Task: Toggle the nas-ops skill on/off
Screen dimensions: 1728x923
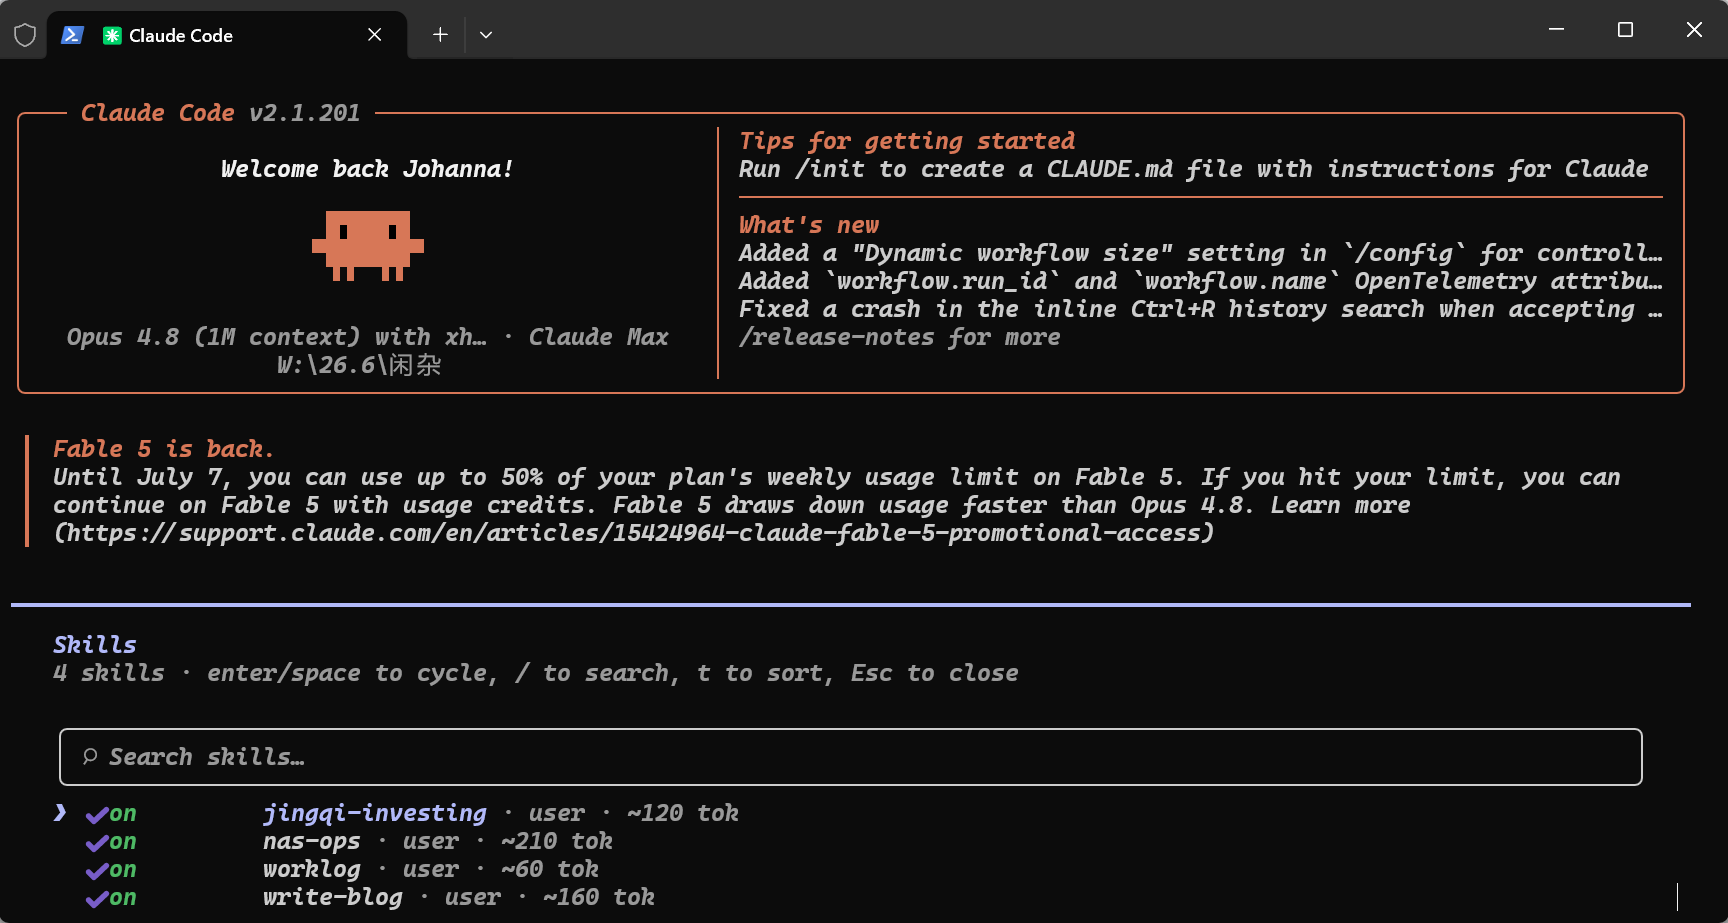Action: pyautogui.click(x=111, y=842)
